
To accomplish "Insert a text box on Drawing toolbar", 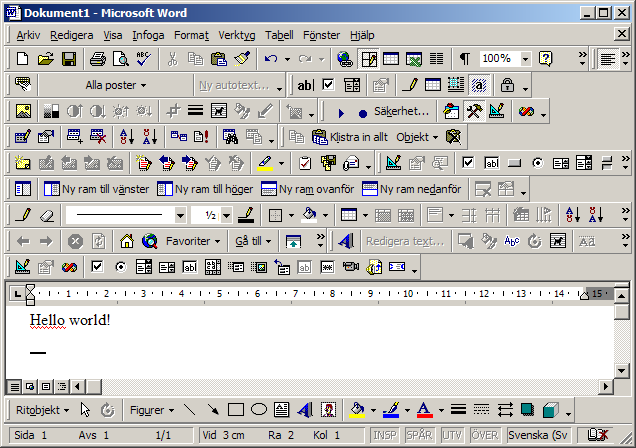I will point(281,410).
